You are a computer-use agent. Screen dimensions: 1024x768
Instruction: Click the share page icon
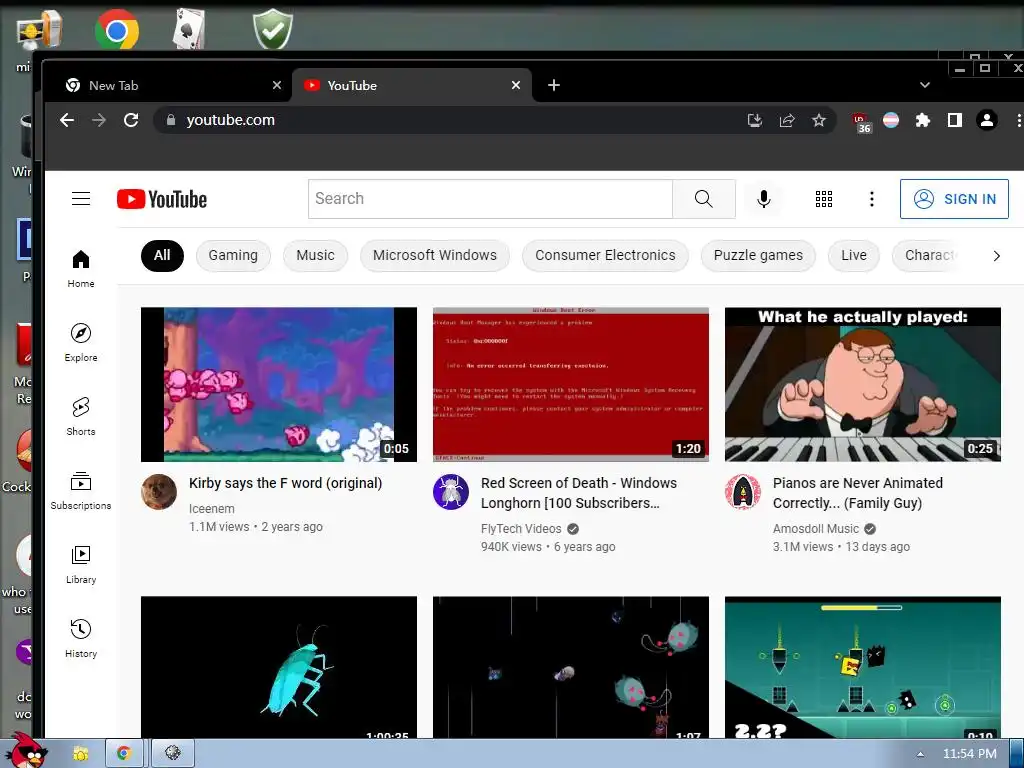click(x=787, y=120)
